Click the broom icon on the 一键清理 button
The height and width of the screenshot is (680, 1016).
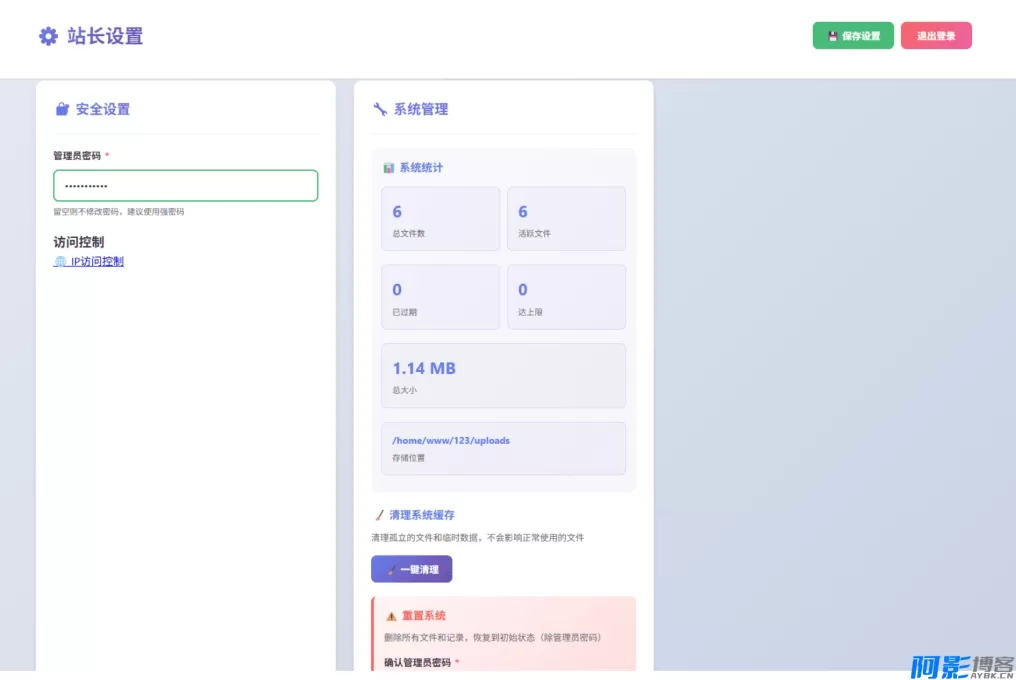point(390,569)
